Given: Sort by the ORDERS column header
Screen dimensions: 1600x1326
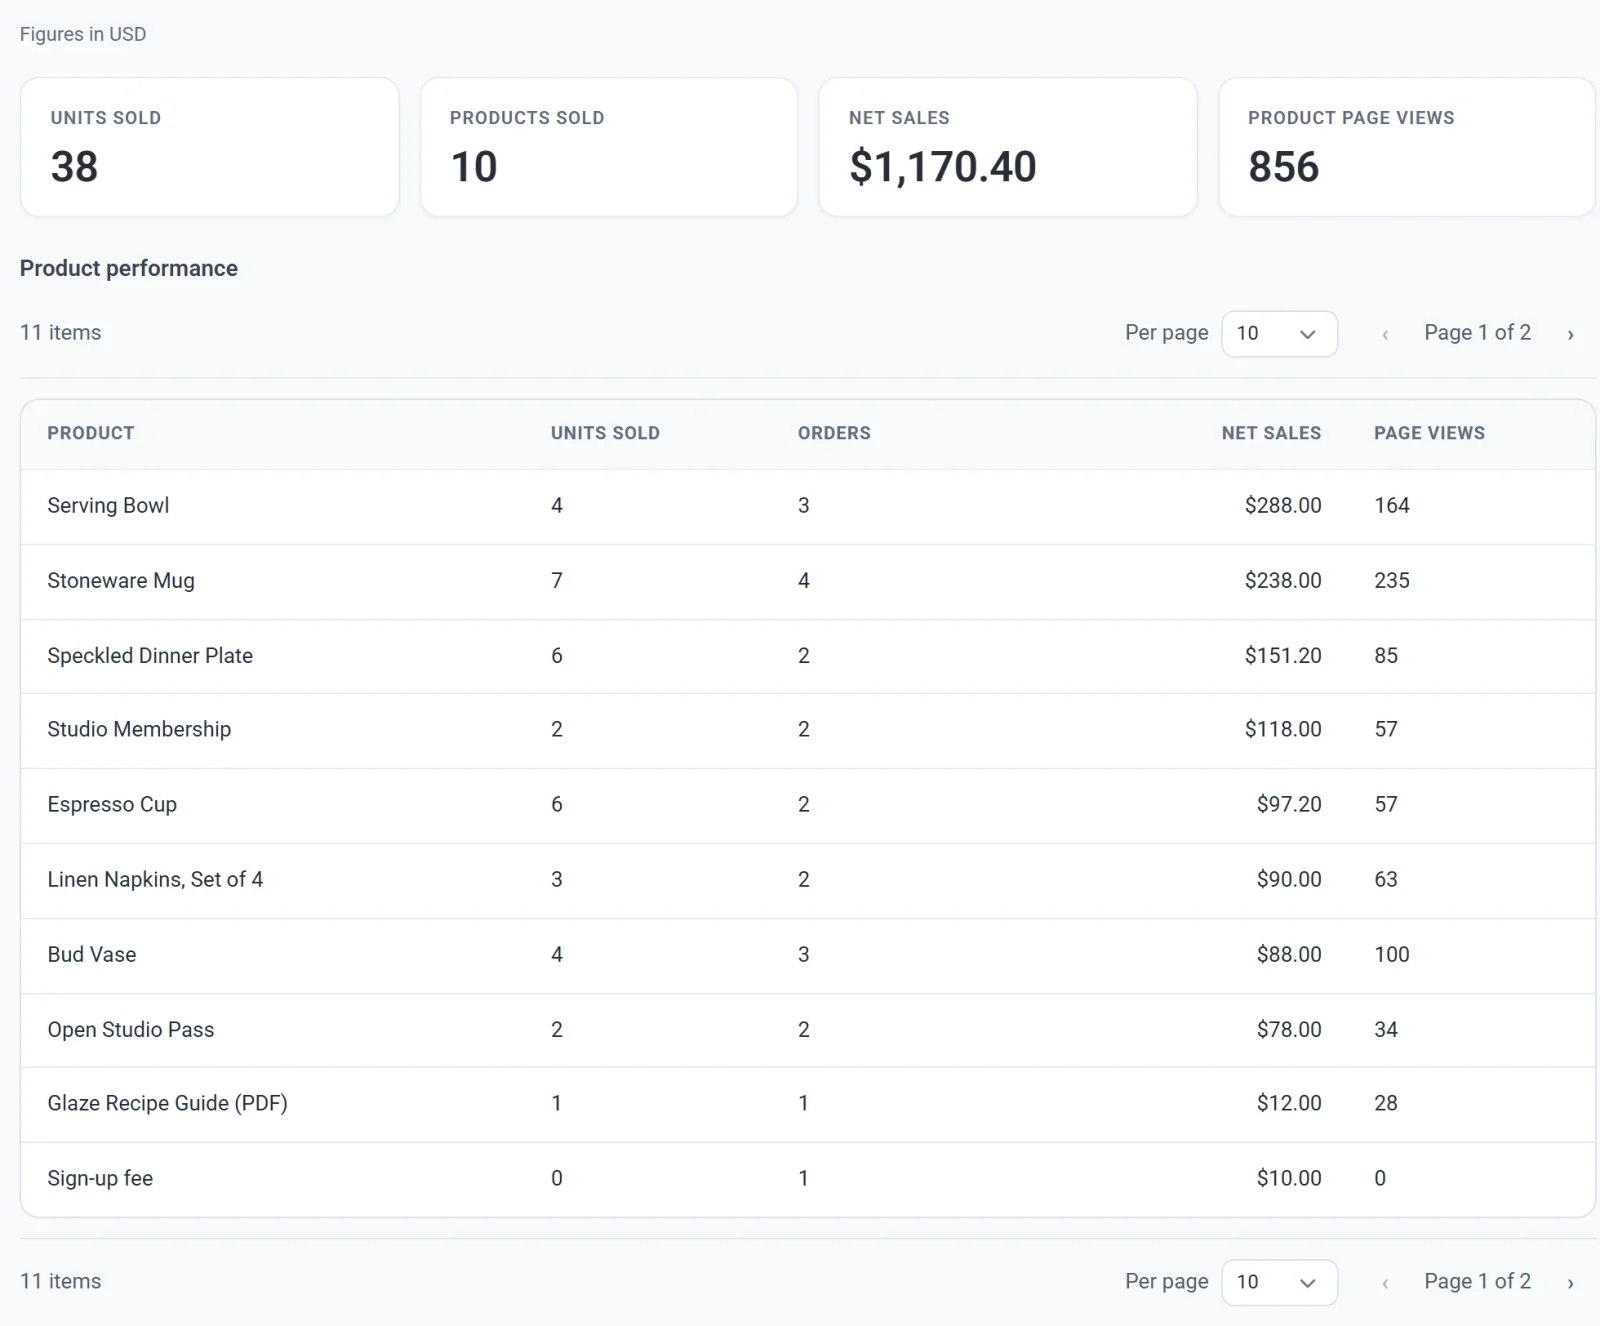Looking at the screenshot, I should 834,433.
